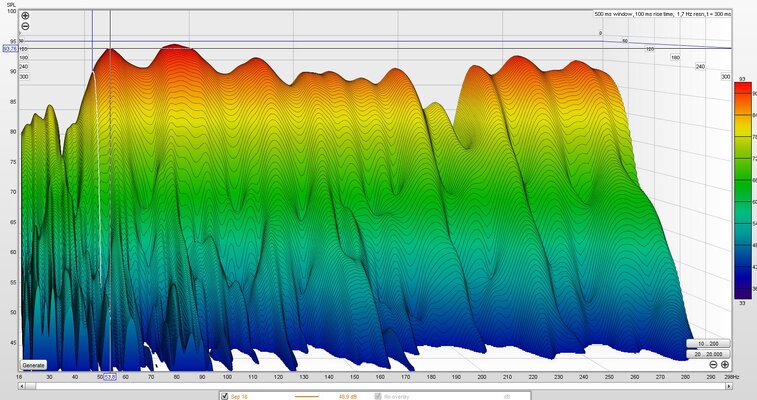Click the right arrow of horizontal scrollbar
This screenshot has height=400, width=757.
(x=729, y=386)
